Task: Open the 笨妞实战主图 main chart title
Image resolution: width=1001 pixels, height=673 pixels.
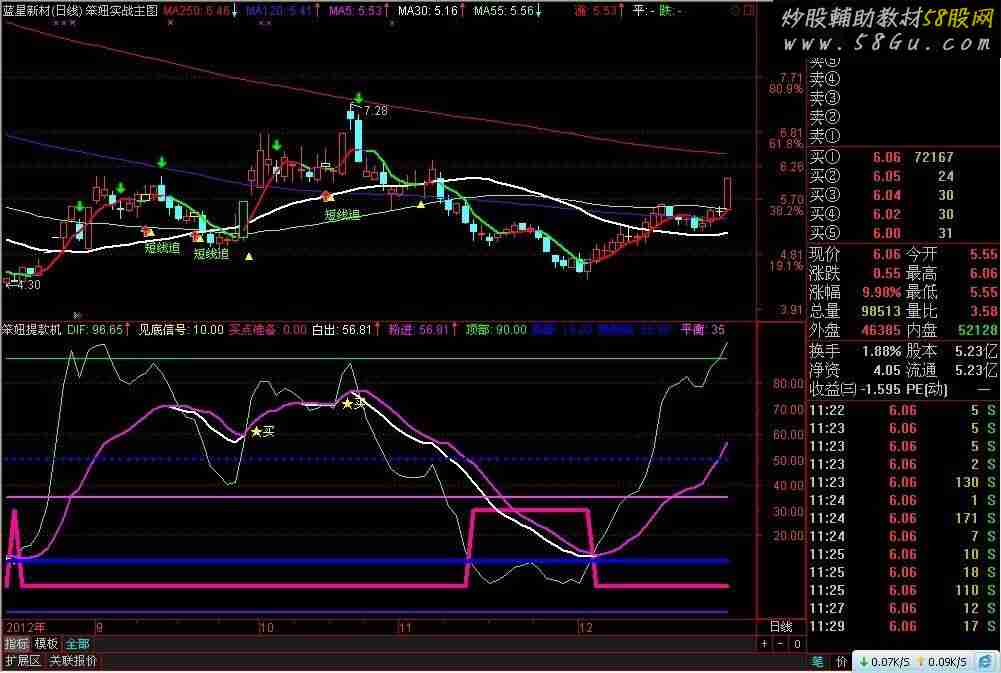Action: (122, 9)
